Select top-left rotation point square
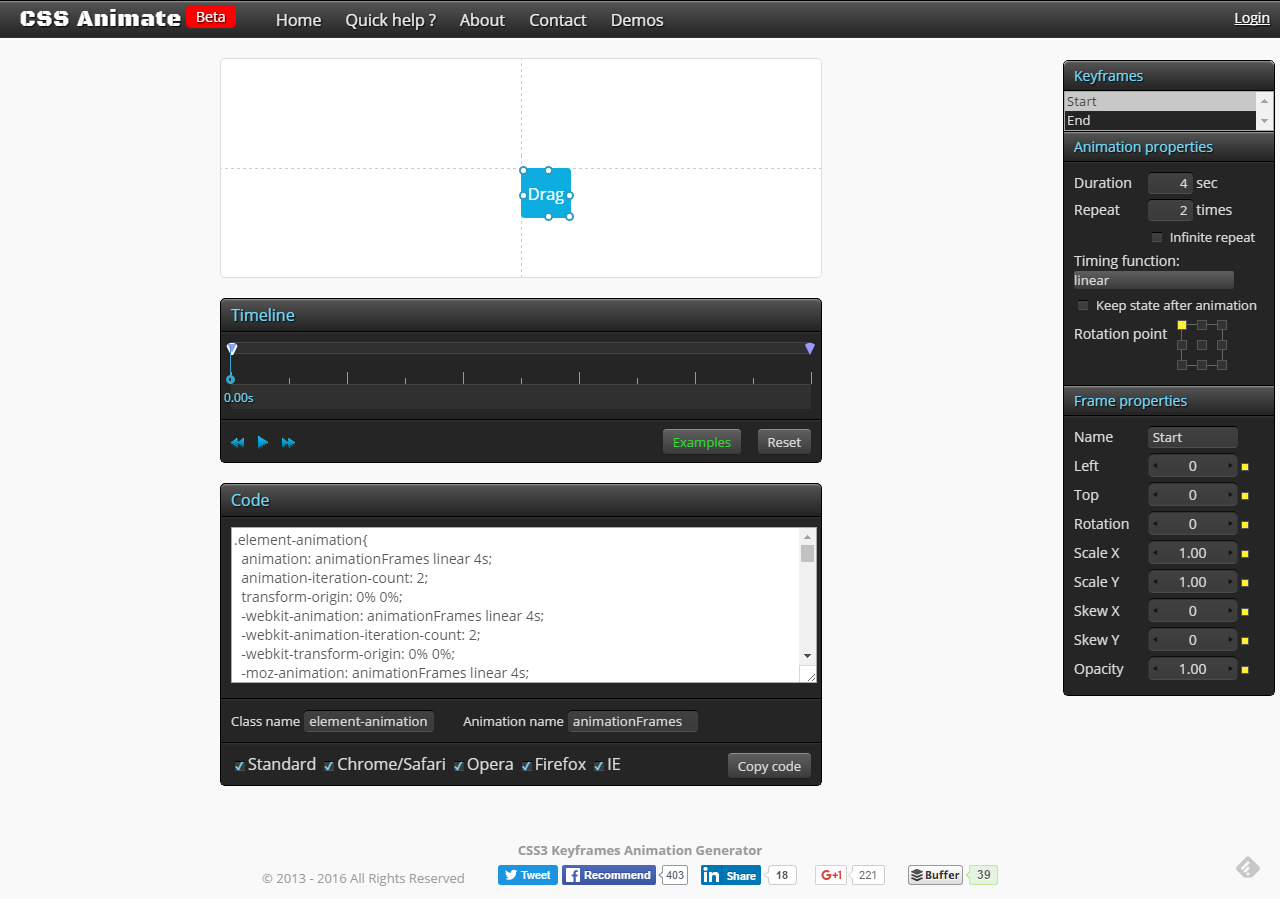 (1182, 325)
